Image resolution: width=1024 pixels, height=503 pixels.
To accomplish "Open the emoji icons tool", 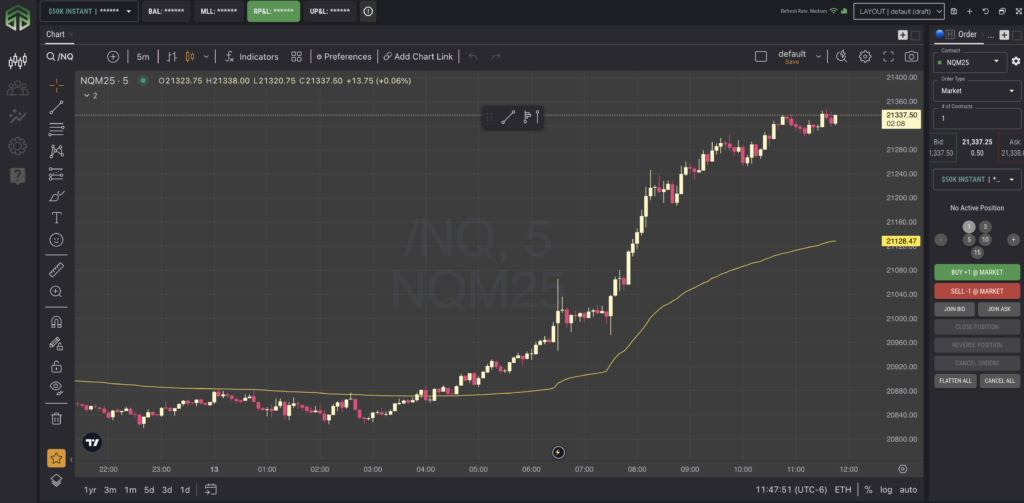I will (57, 240).
